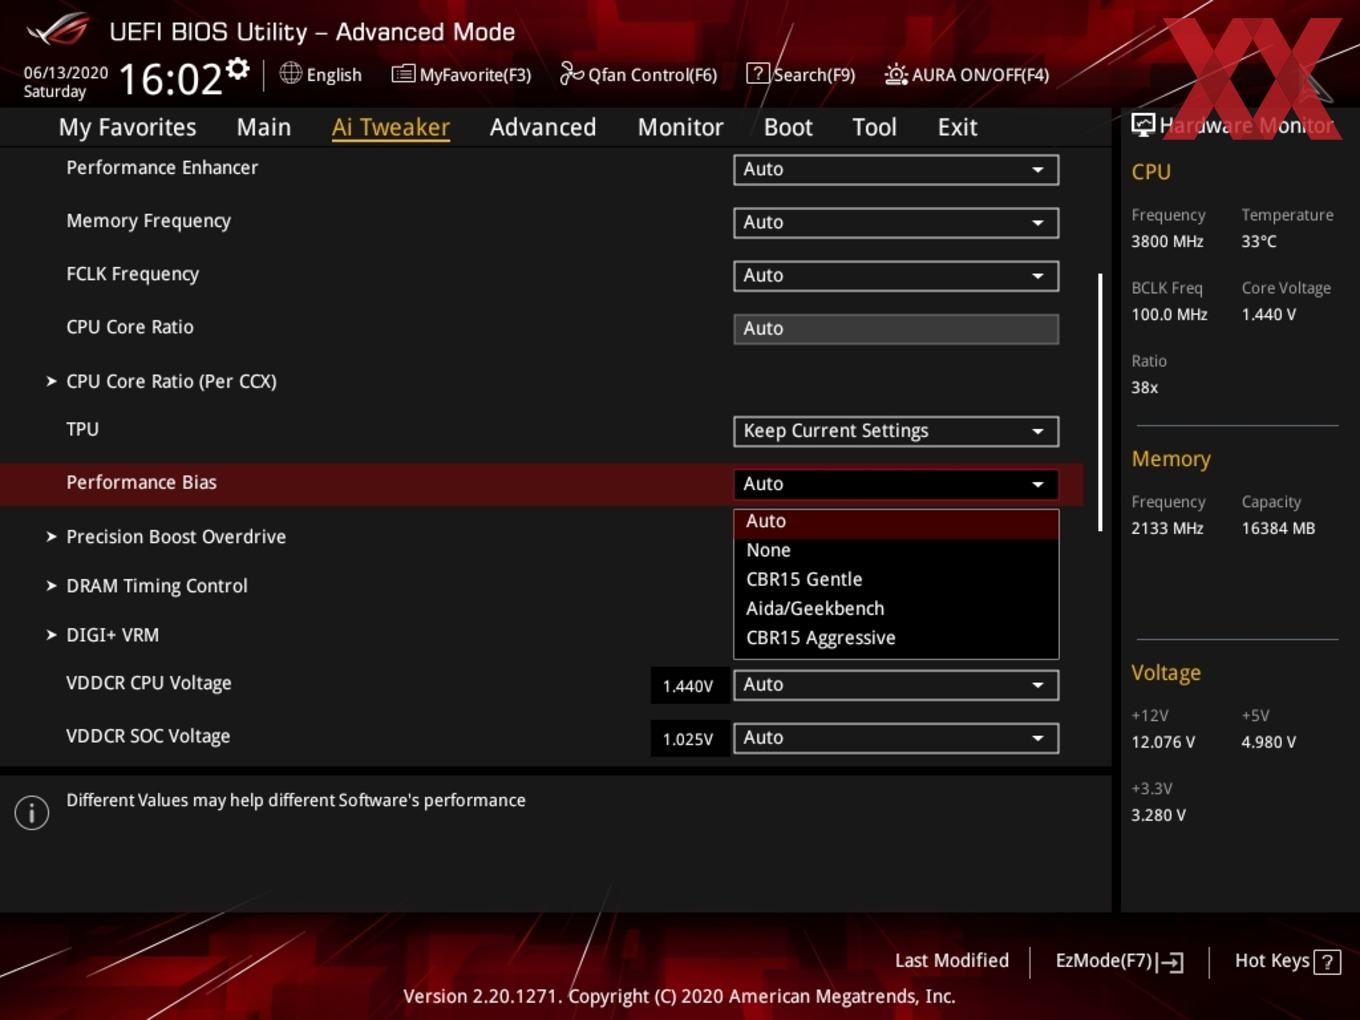Open the VDDCR SOC Voltage Auto dropdown

tap(896, 738)
